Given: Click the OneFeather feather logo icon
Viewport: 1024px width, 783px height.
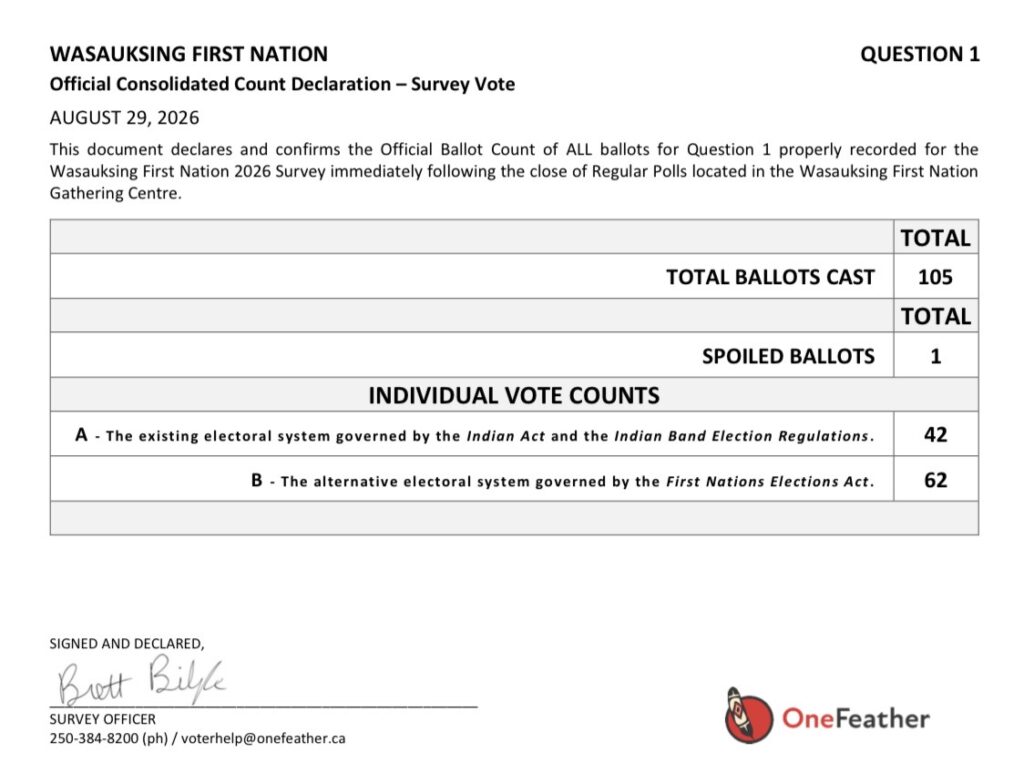Looking at the screenshot, I should 748,716.
